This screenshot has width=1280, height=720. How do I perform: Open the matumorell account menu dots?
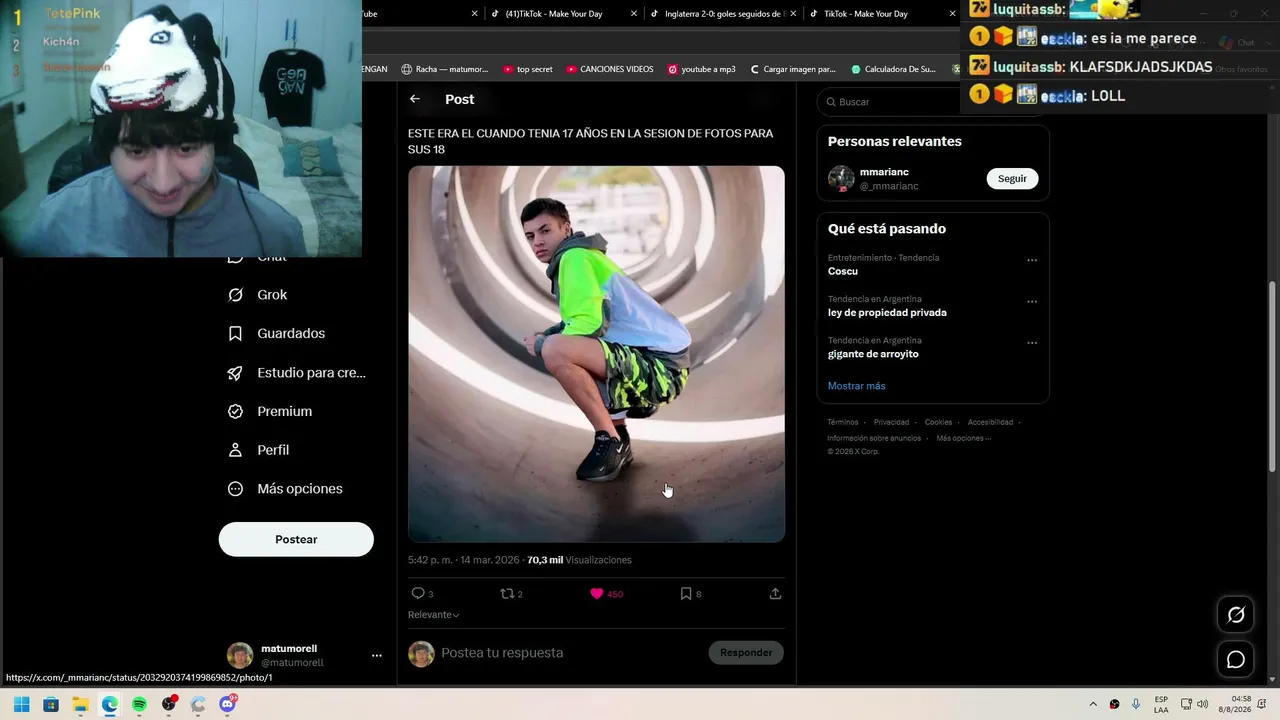click(x=377, y=656)
